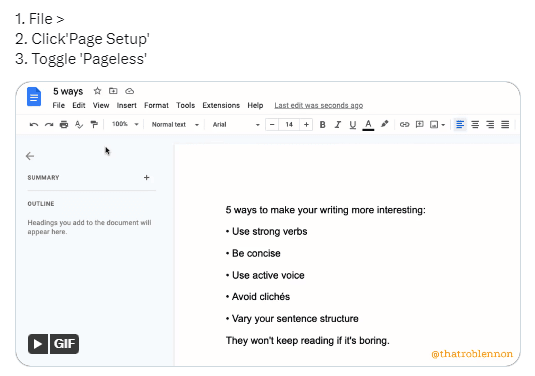This screenshot has width=535, height=376.
Task: Click the move-to-folder icon
Action: point(113,91)
